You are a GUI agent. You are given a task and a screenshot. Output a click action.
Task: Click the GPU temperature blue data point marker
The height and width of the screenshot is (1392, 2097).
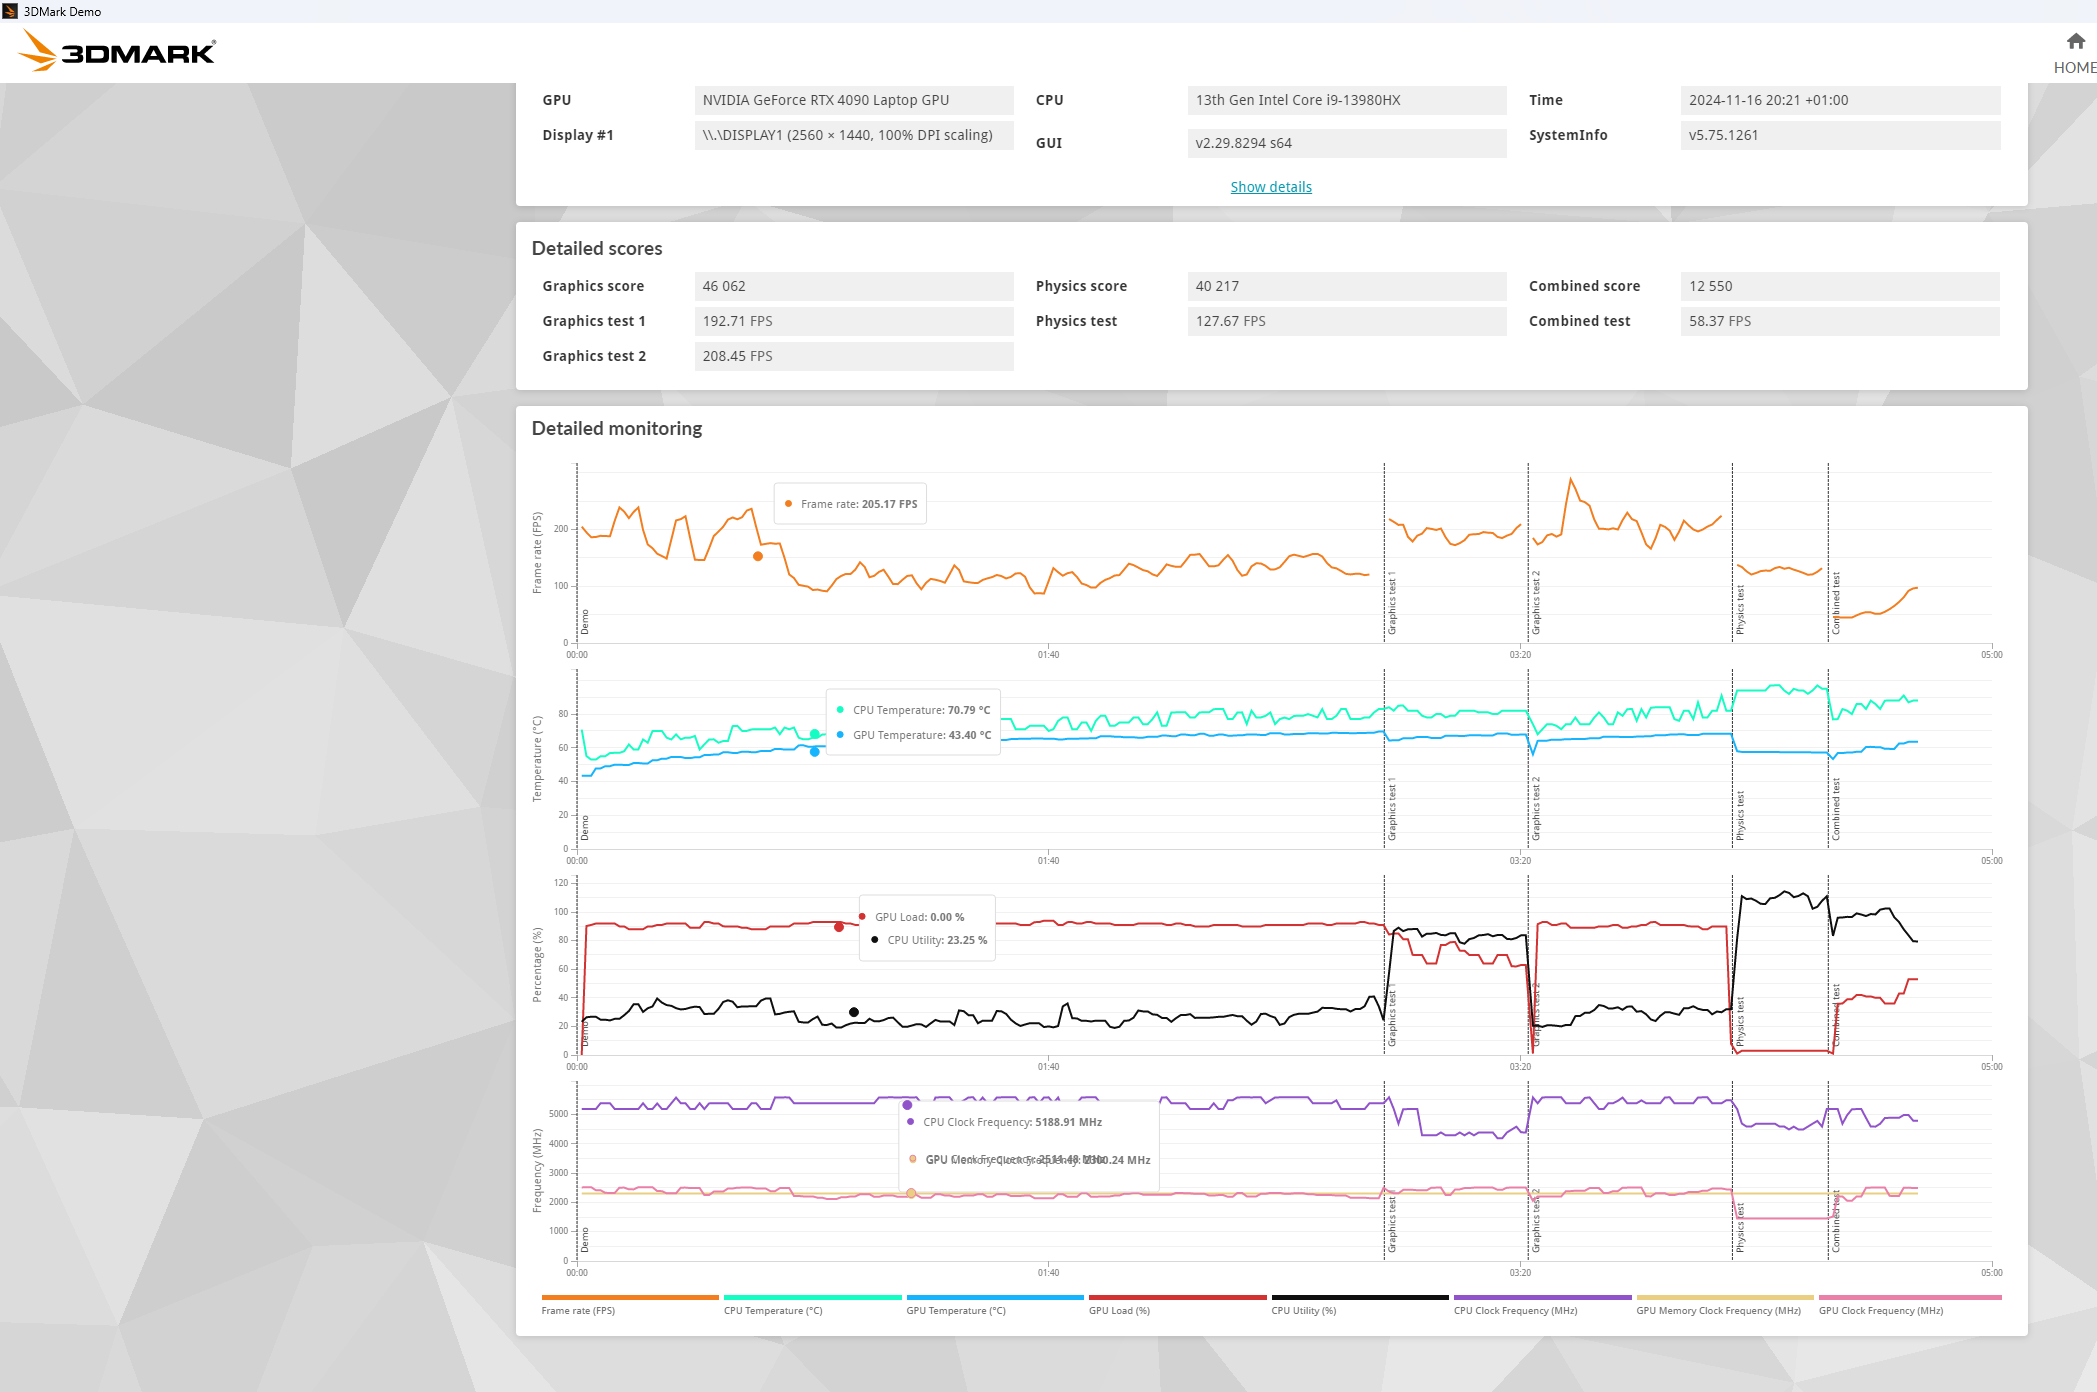click(x=815, y=752)
